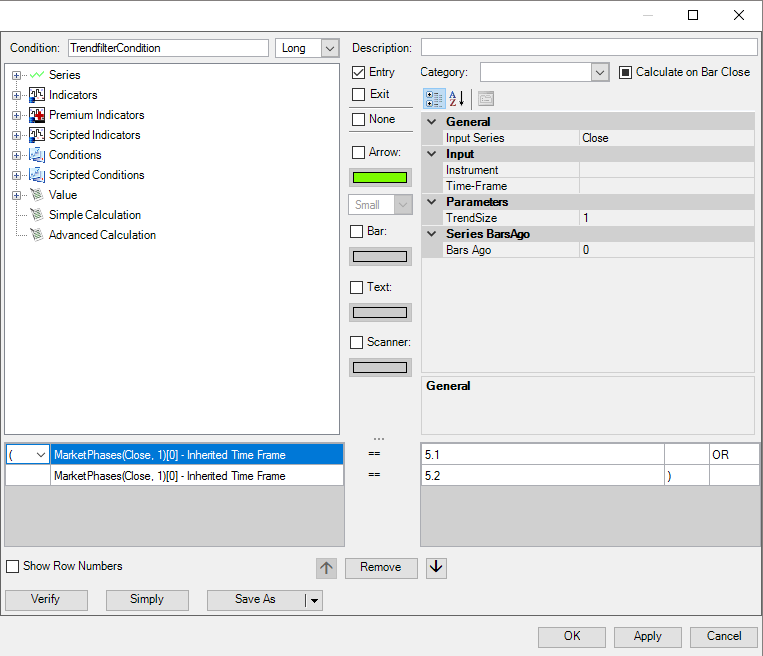Move condition row down with arrow button
This screenshot has height=656, width=763.
coord(436,568)
